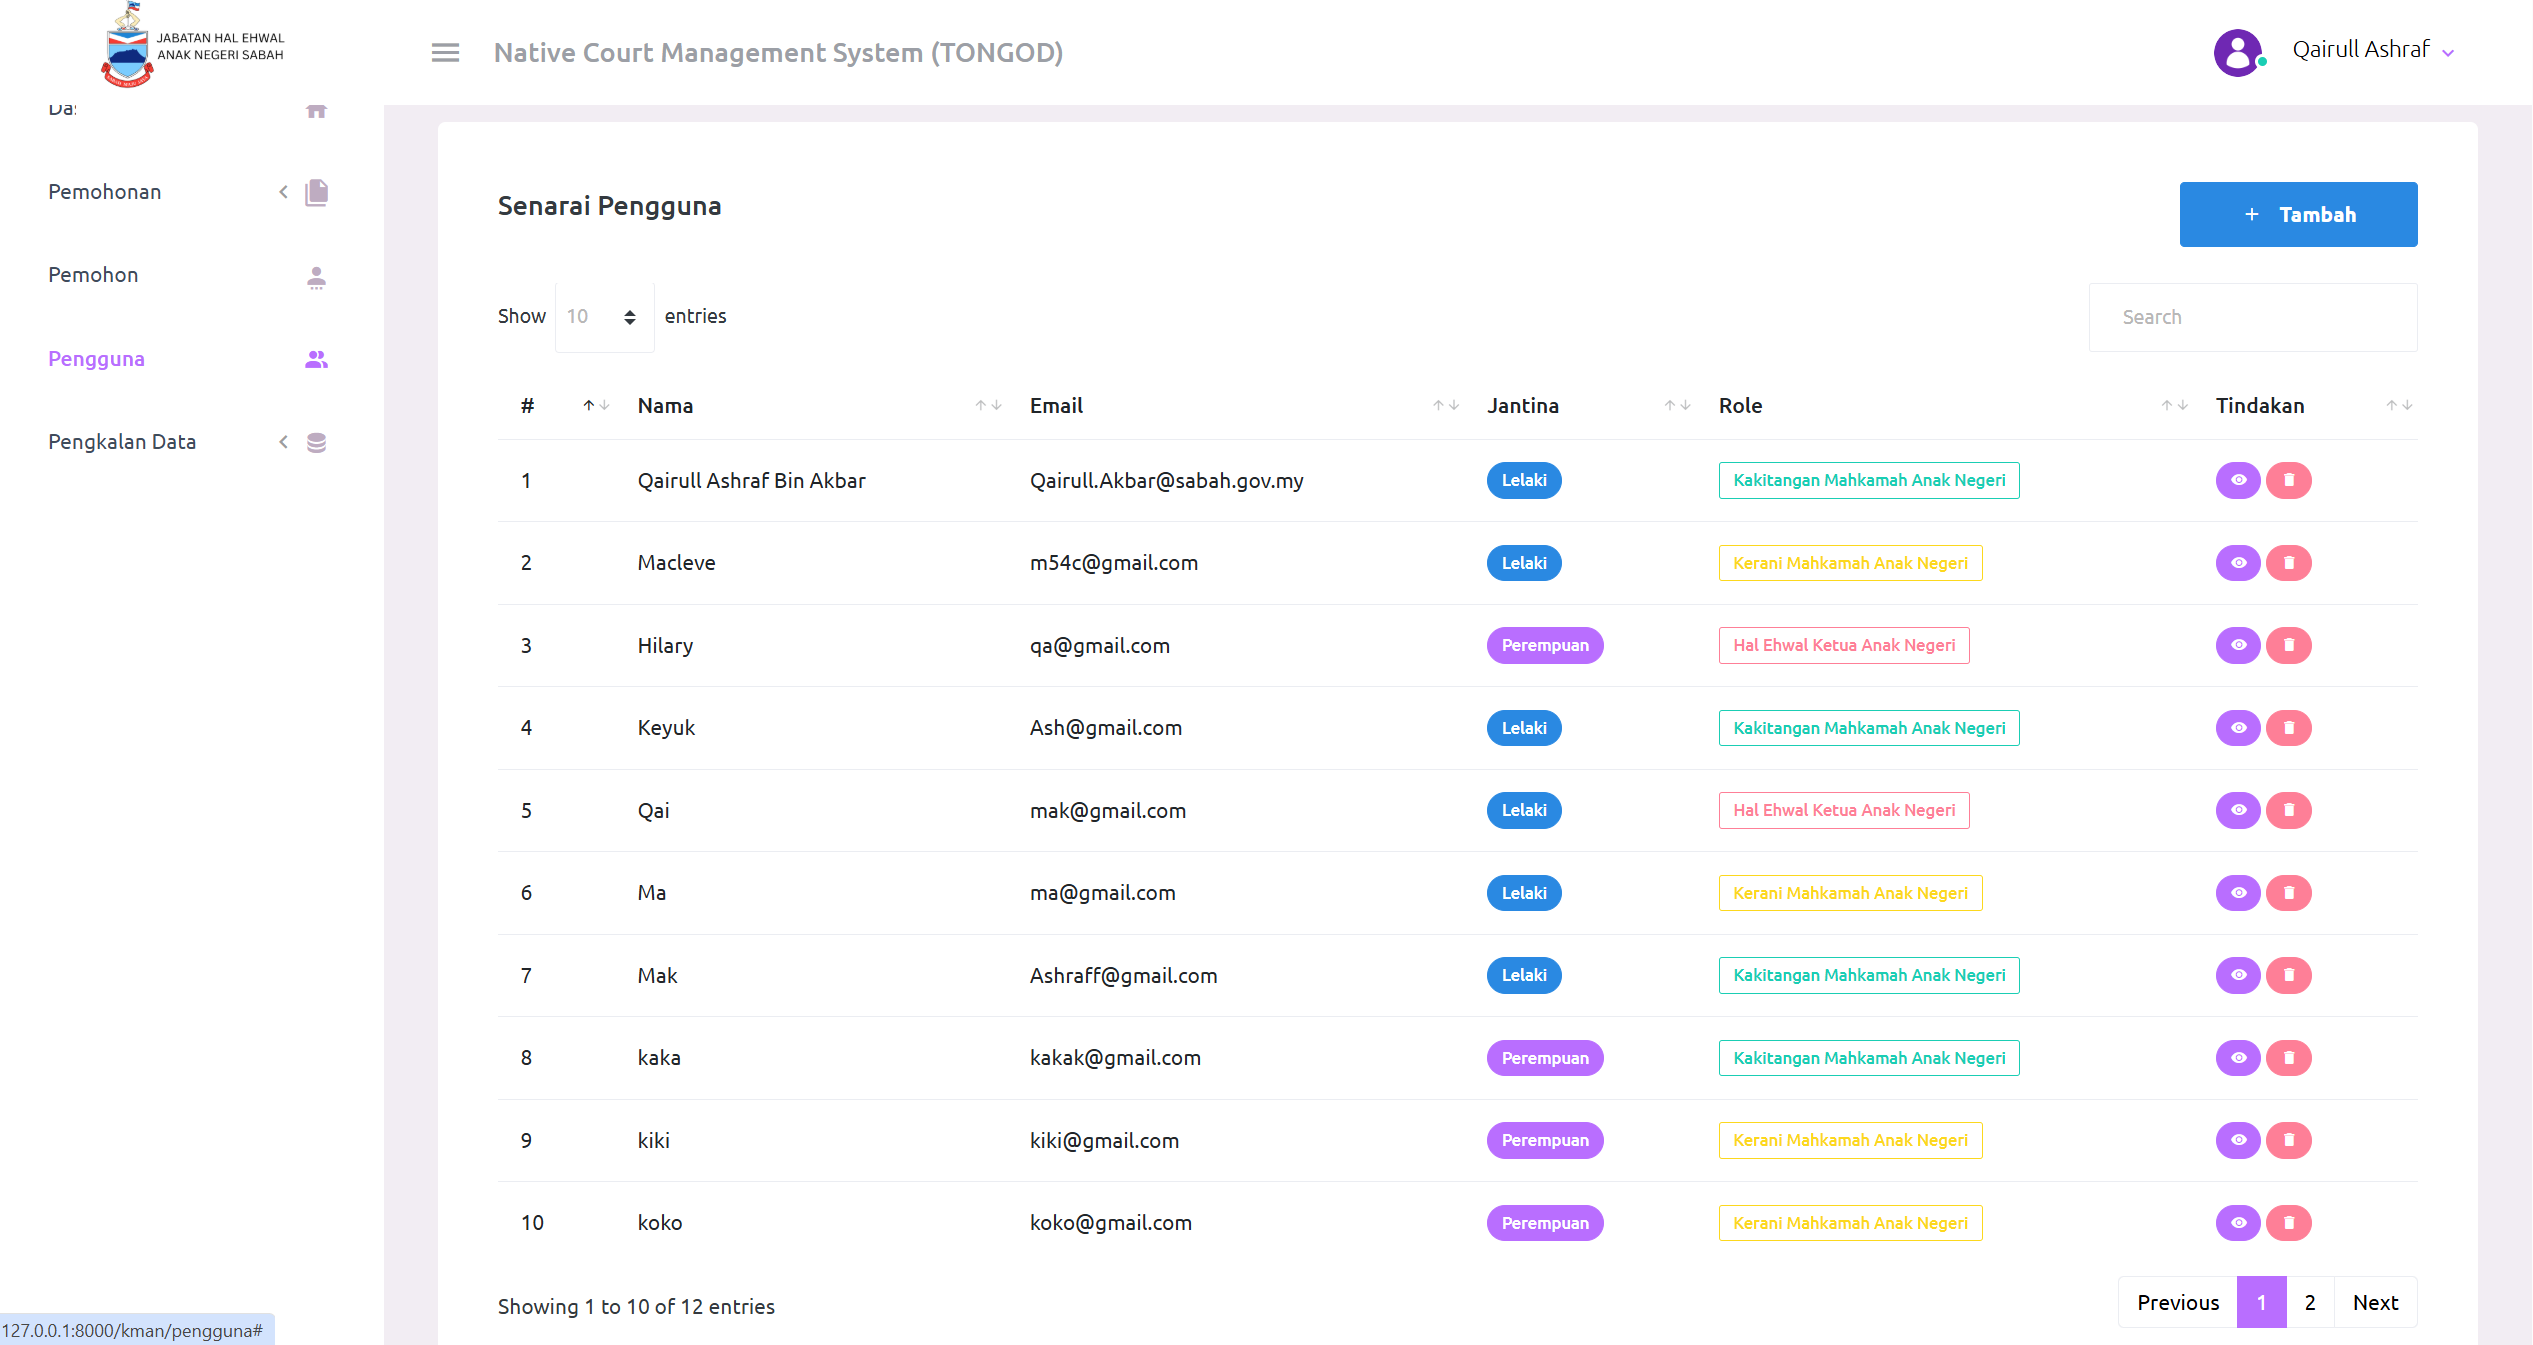Click the user avatar icon in header
The image size is (2533, 1345).
click(2237, 52)
